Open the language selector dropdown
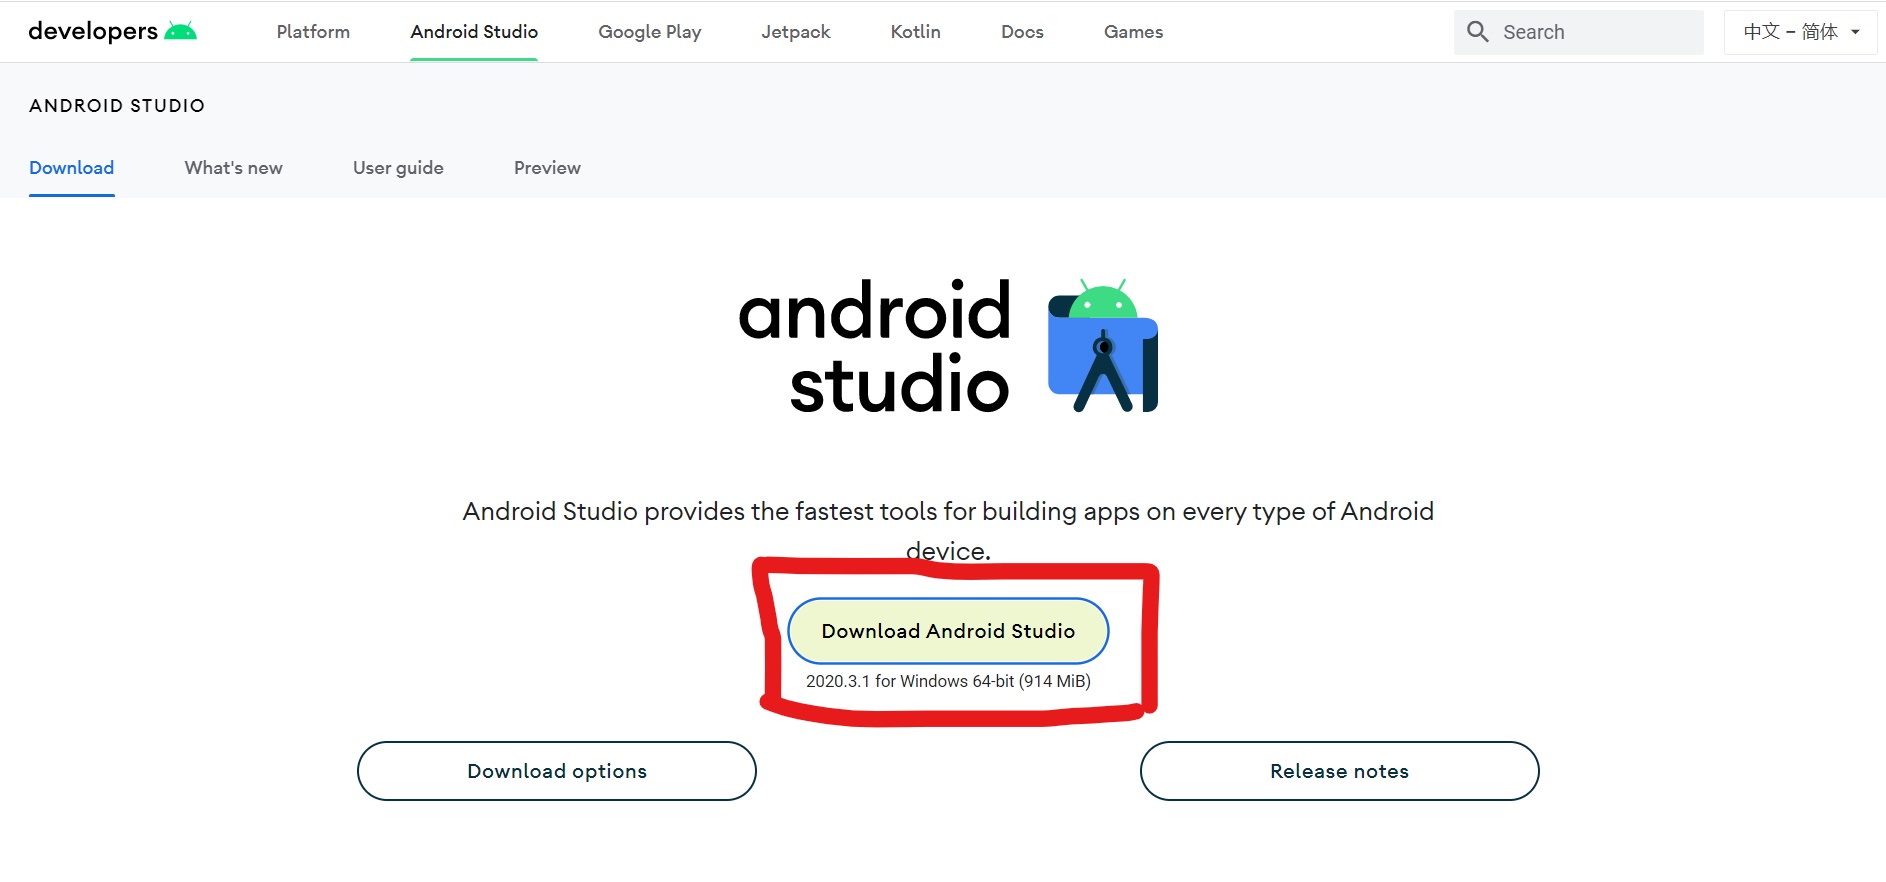Viewport: 1886px width, 882px height. [x=1801, y=32]
